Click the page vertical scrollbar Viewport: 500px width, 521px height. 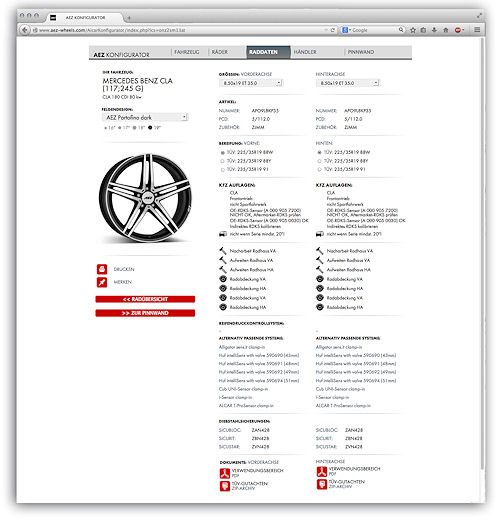pos(482,253)
